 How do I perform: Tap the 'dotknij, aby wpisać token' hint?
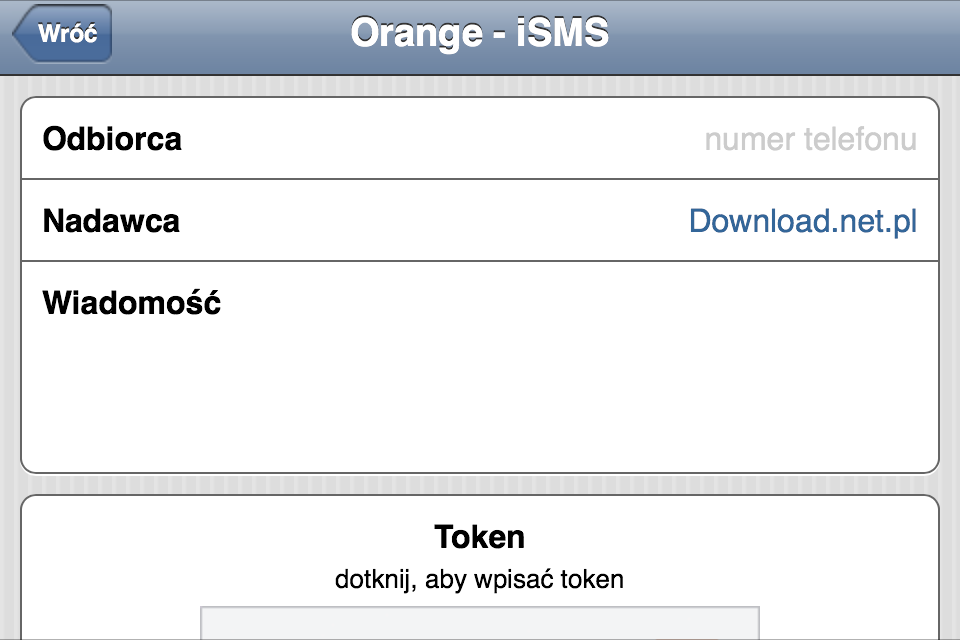479,579
